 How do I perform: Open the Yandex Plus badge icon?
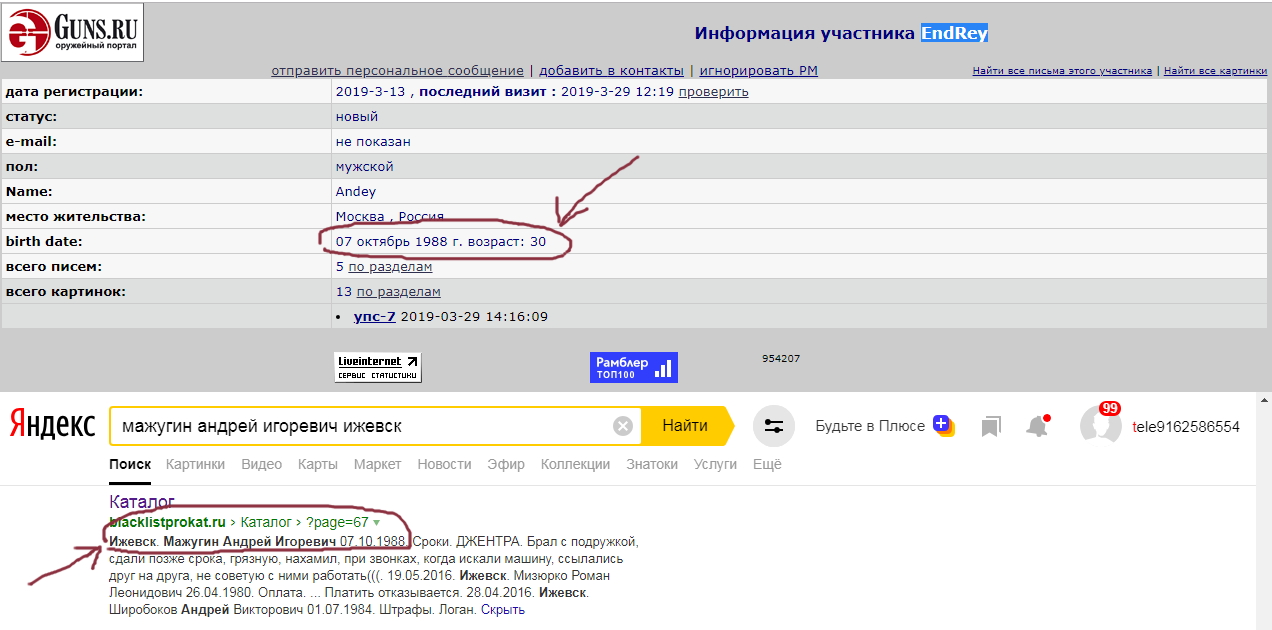943,425
